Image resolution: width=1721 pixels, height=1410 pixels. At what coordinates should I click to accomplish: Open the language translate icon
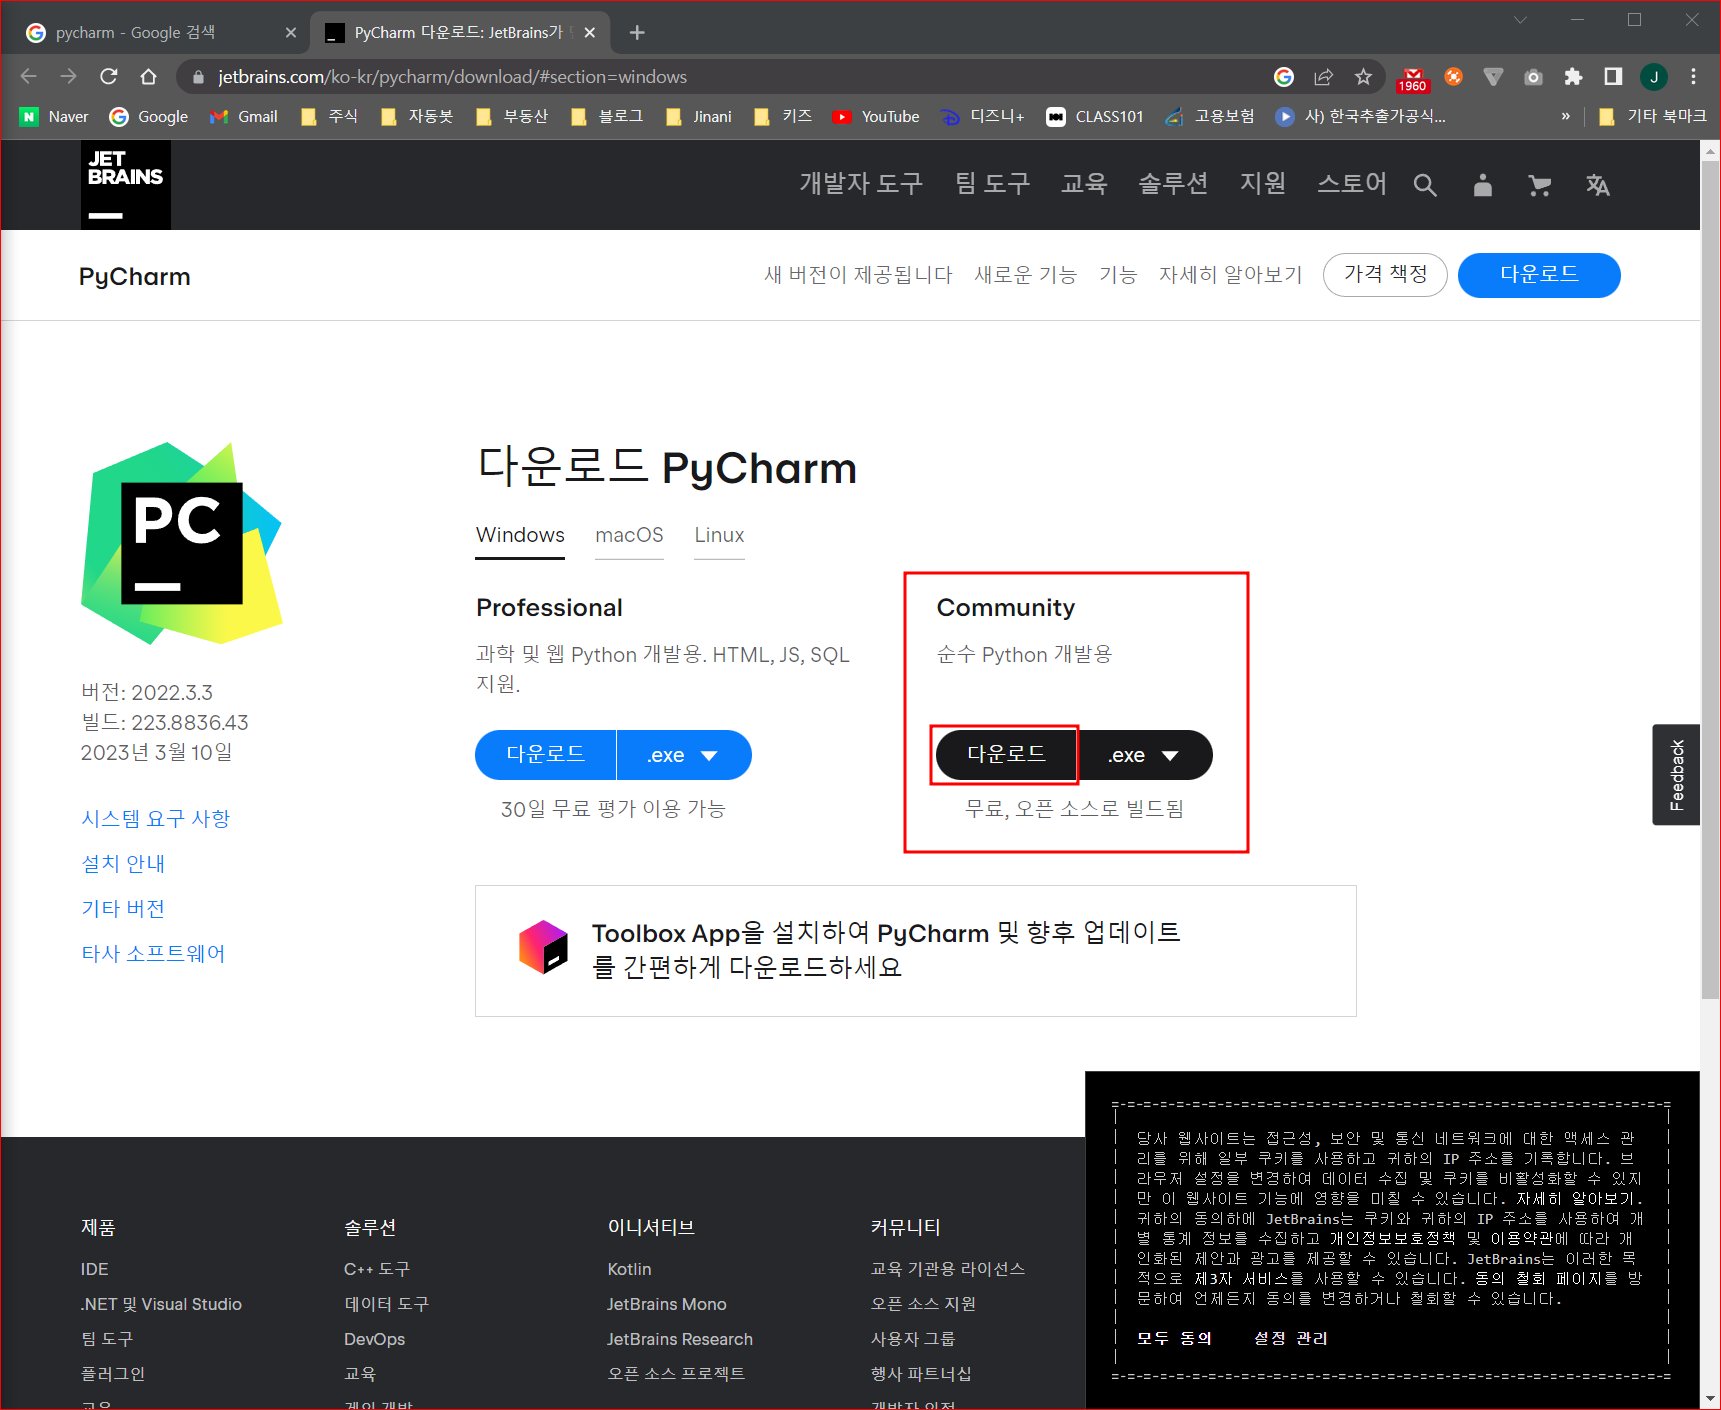1598,185
